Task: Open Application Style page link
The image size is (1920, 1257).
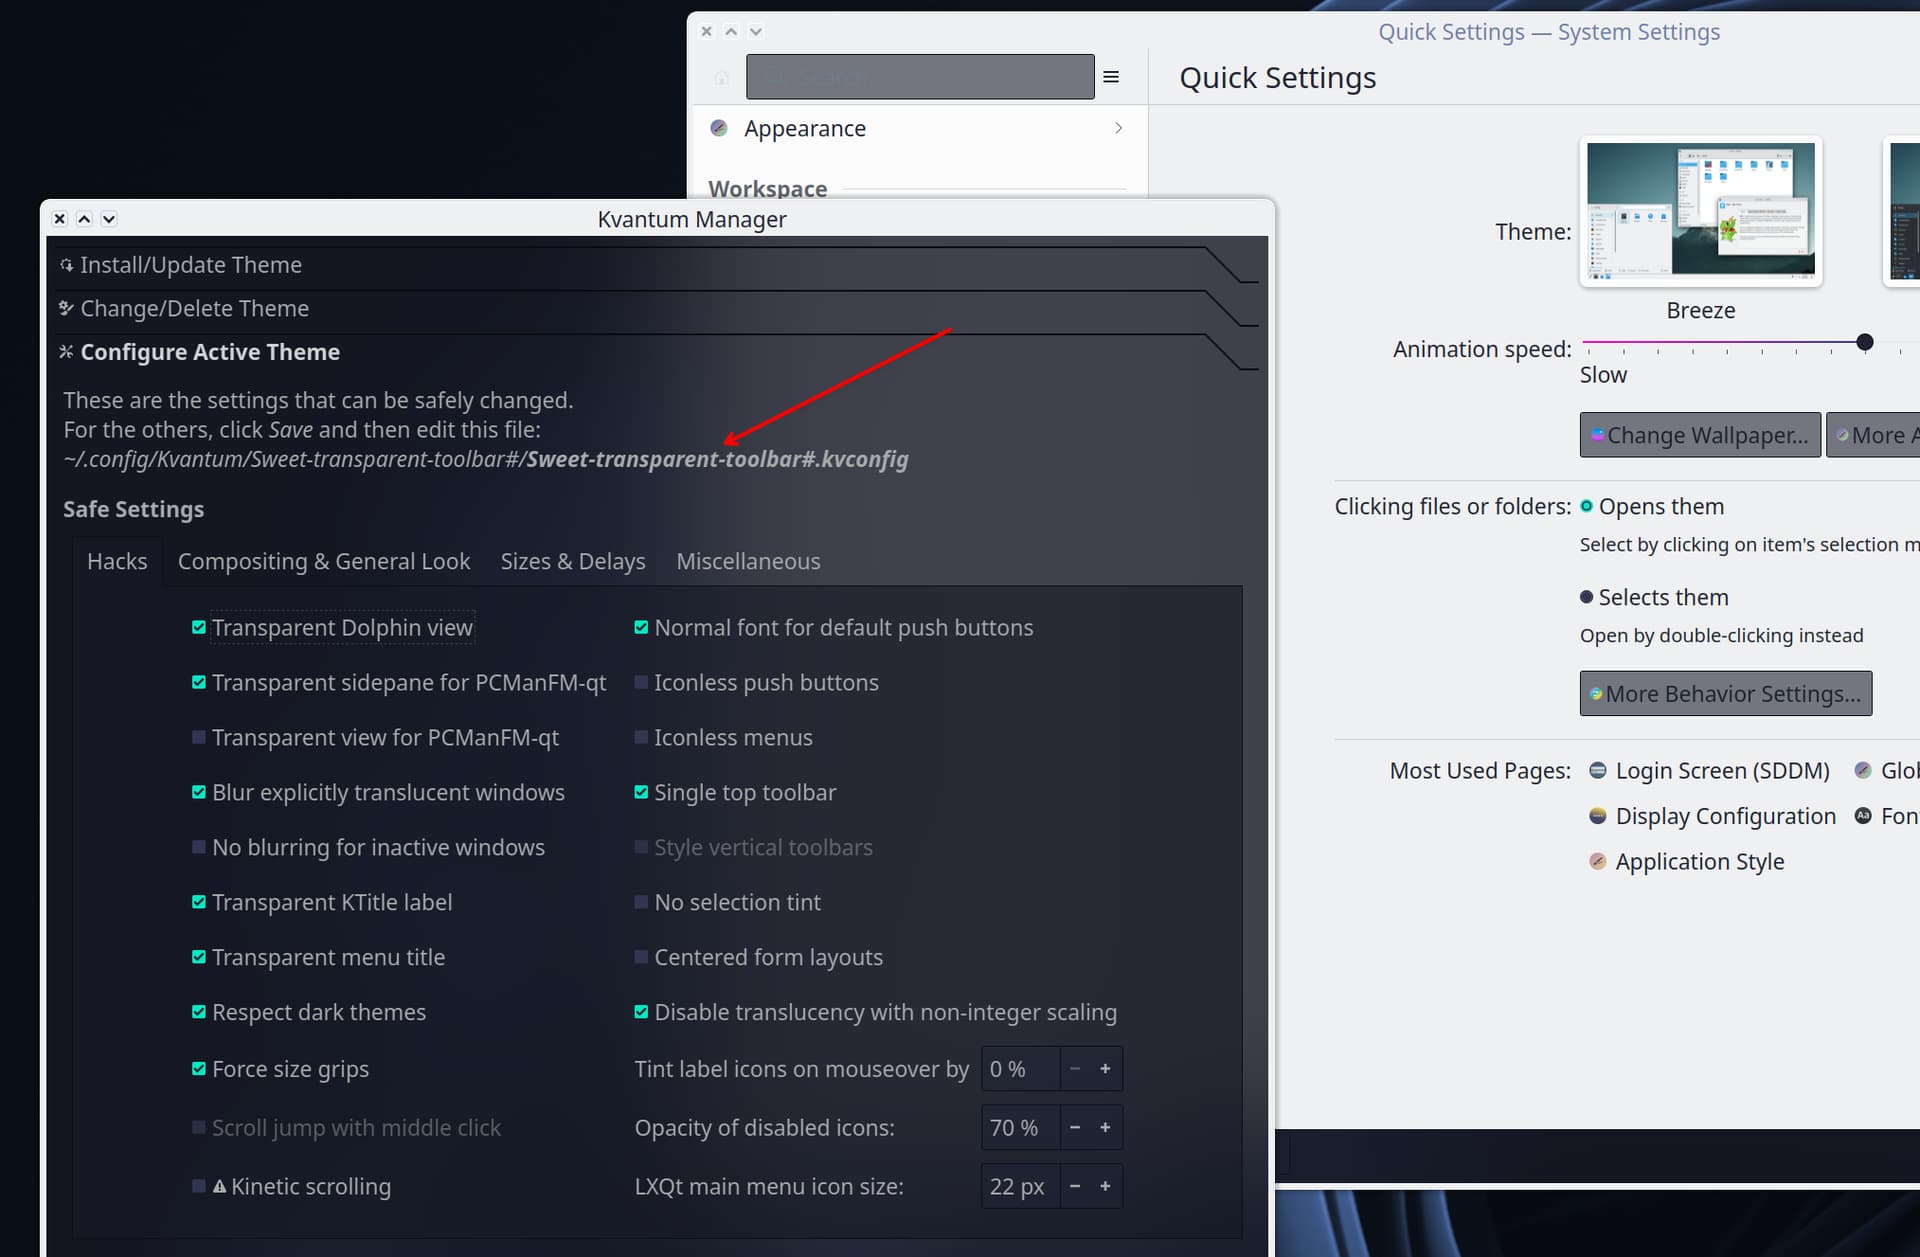Action: click(x=1700, y=861)
